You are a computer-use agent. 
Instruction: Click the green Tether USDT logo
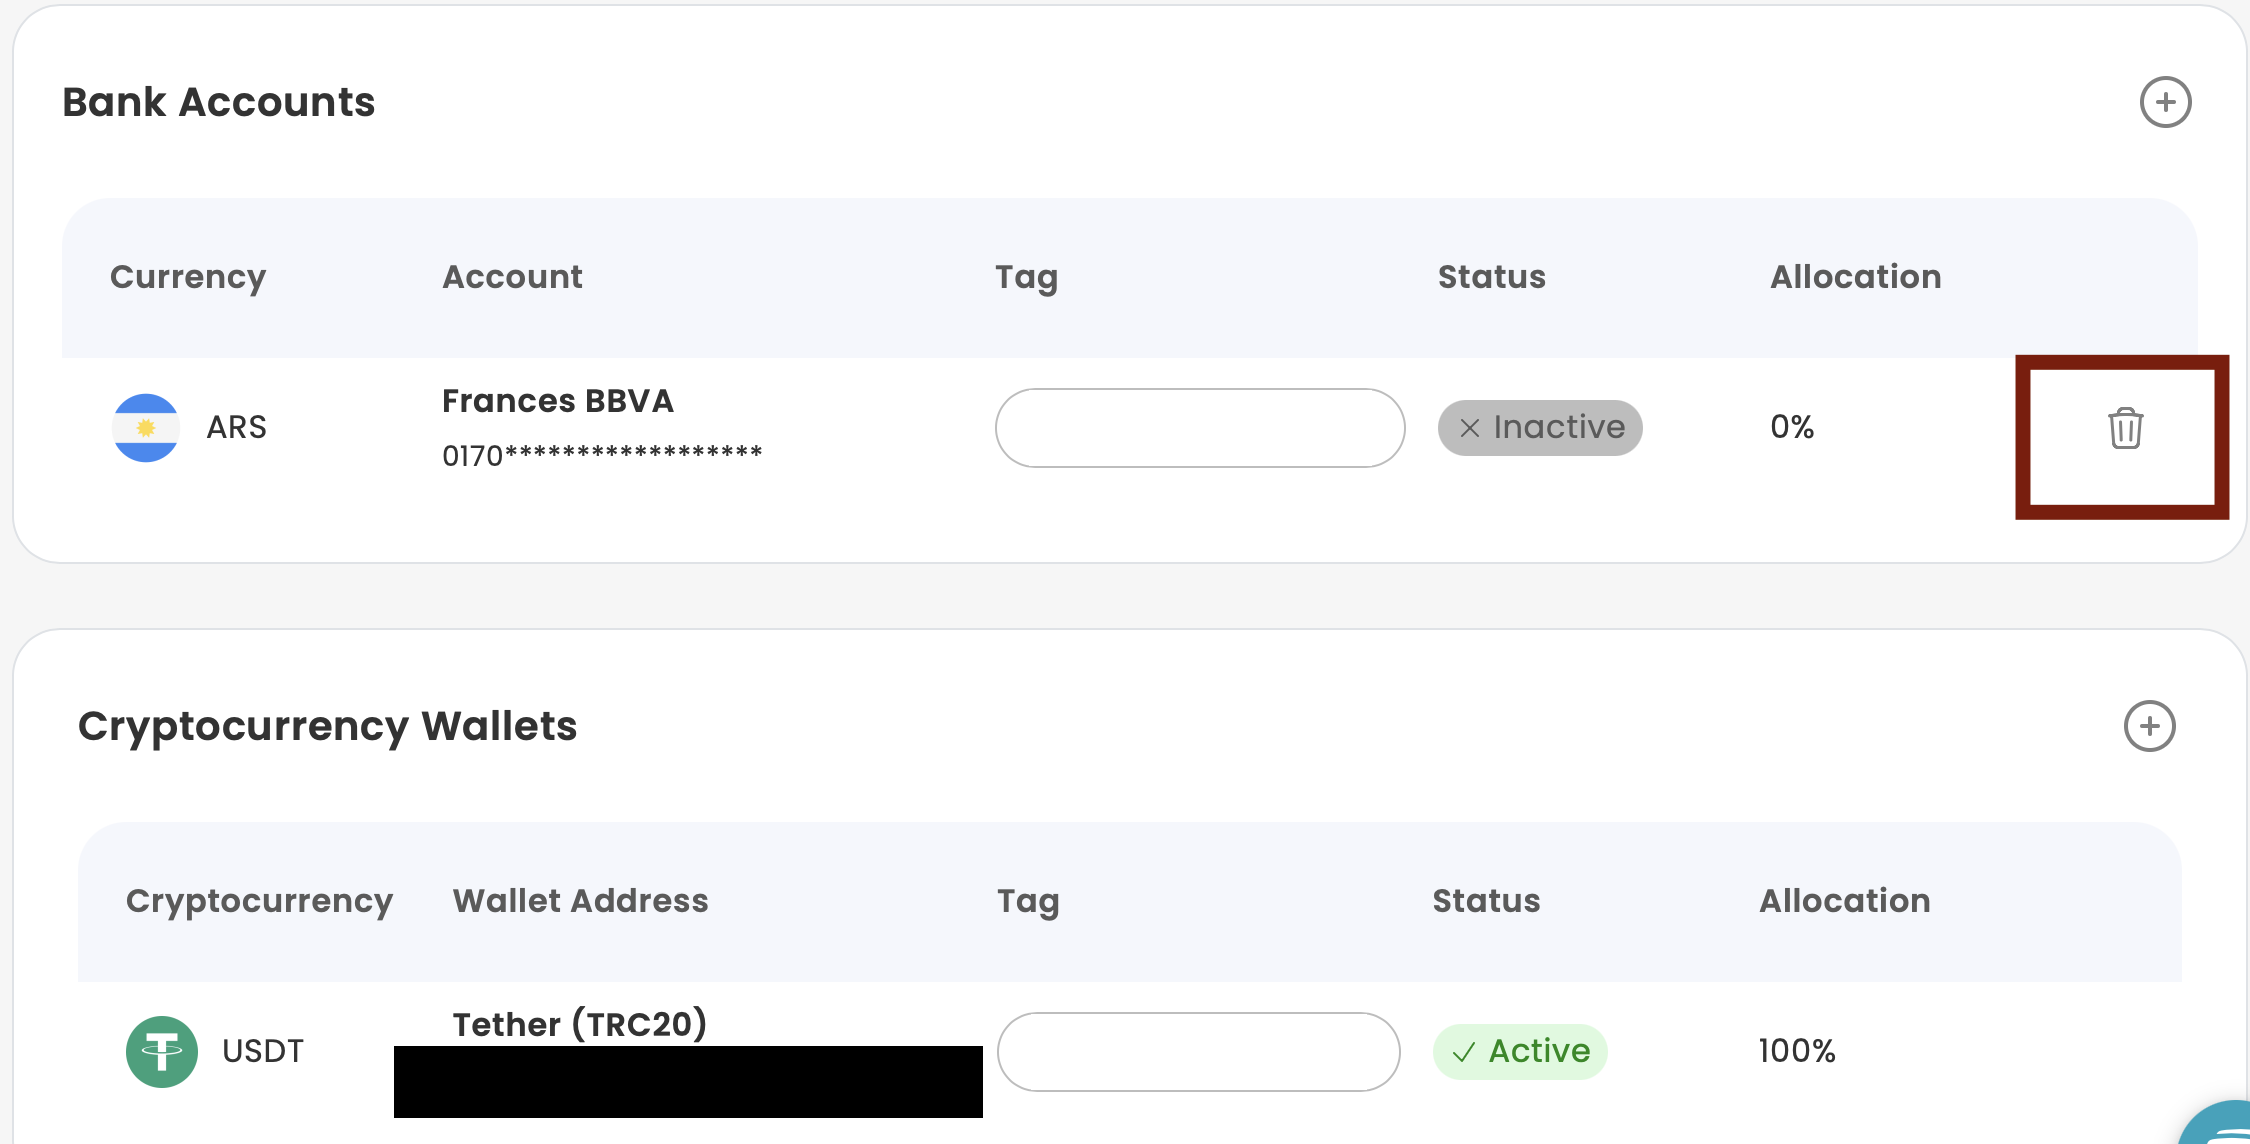(162, 1051)
